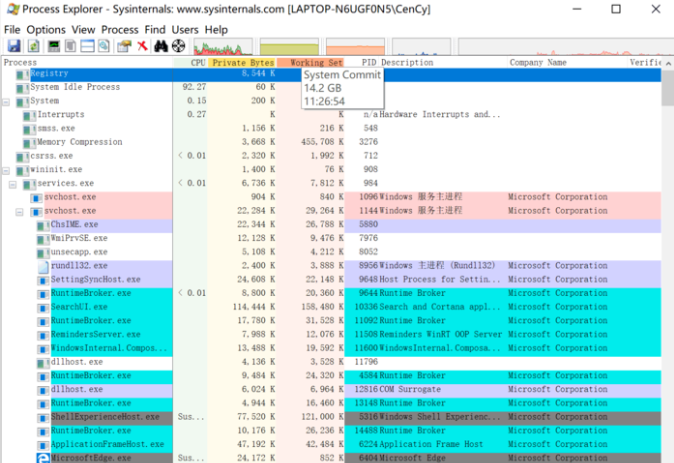
Task: Collapse the wininit.exe tree node
Action: pyautogui.click(x=6, y=170)
